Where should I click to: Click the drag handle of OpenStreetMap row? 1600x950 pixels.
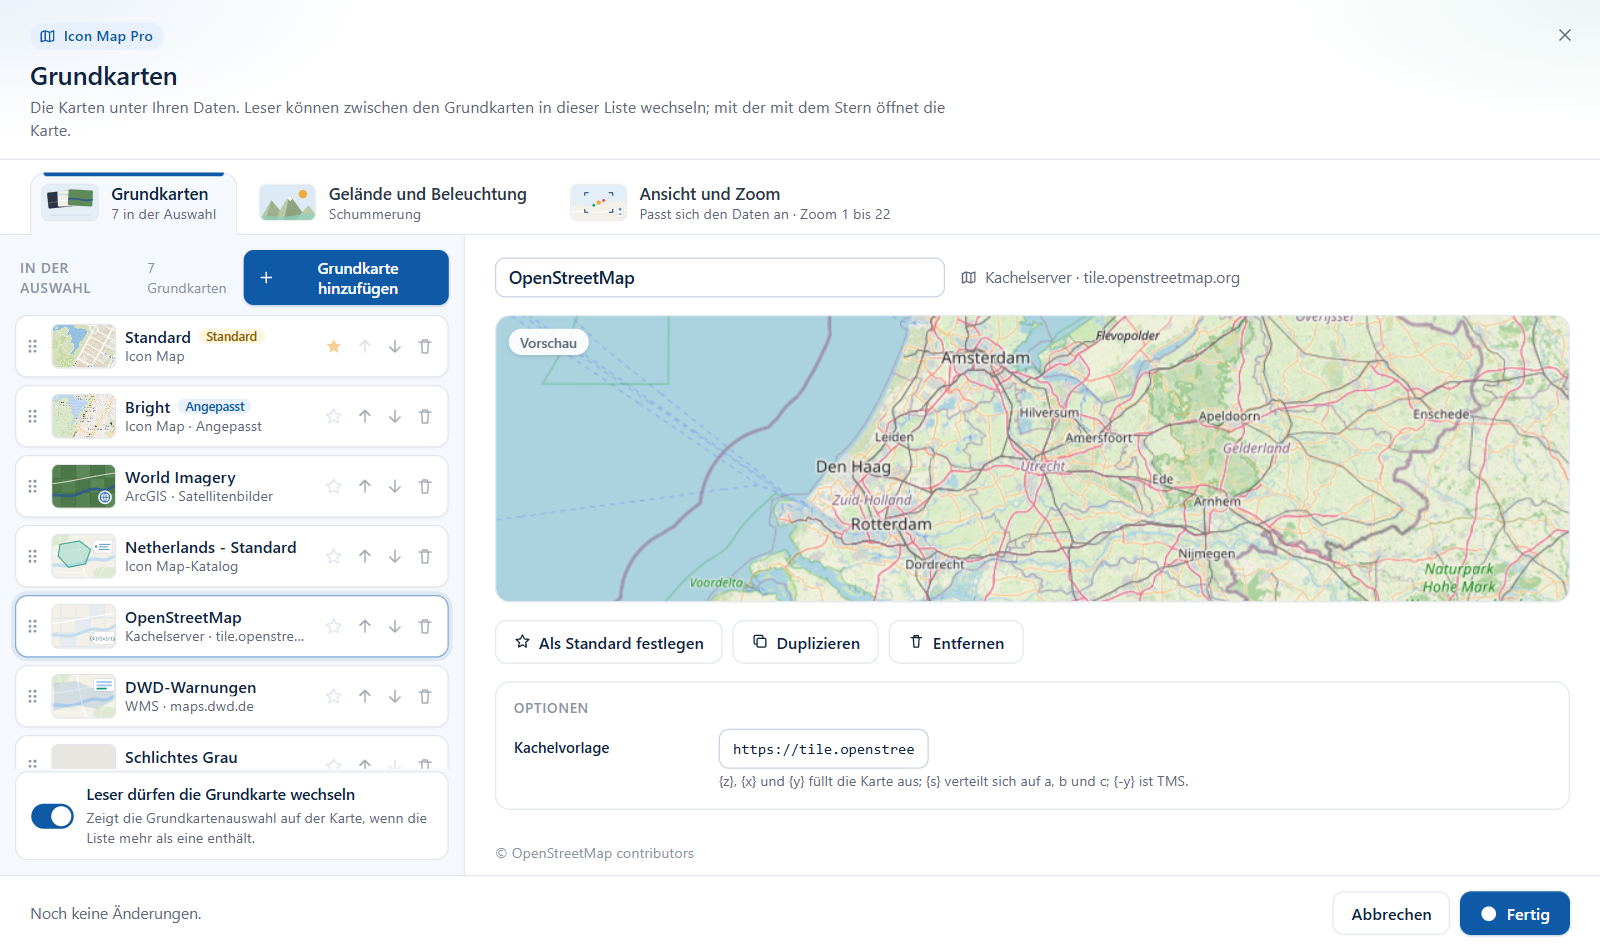pyautogui.click(x=33, y=626)
